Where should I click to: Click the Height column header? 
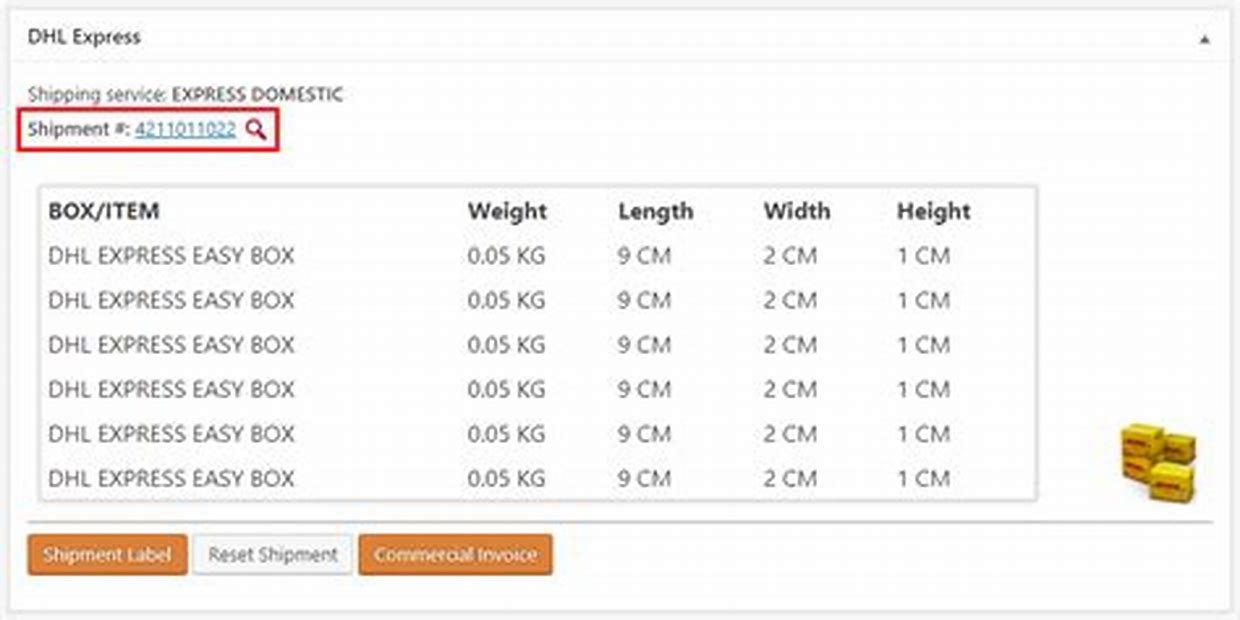pos(934,212)
